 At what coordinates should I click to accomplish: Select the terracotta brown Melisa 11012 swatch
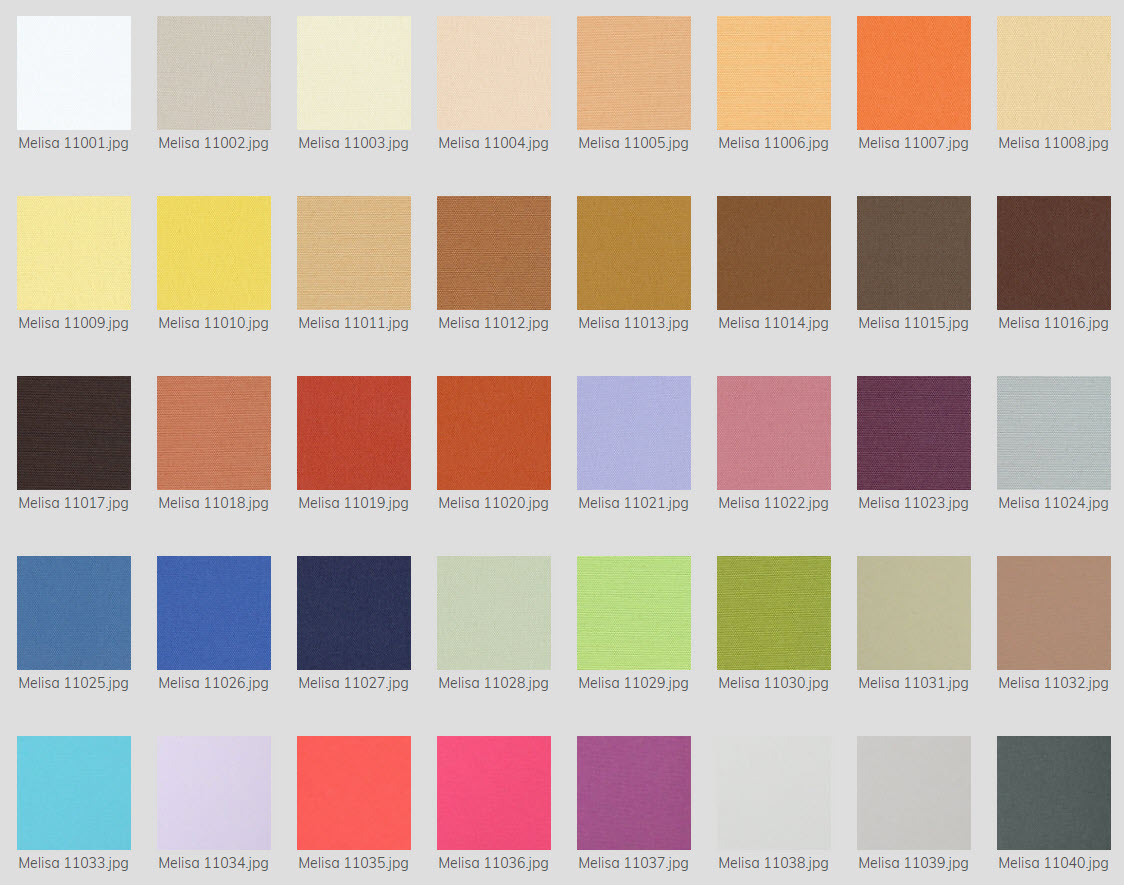(x=494, y=253)
